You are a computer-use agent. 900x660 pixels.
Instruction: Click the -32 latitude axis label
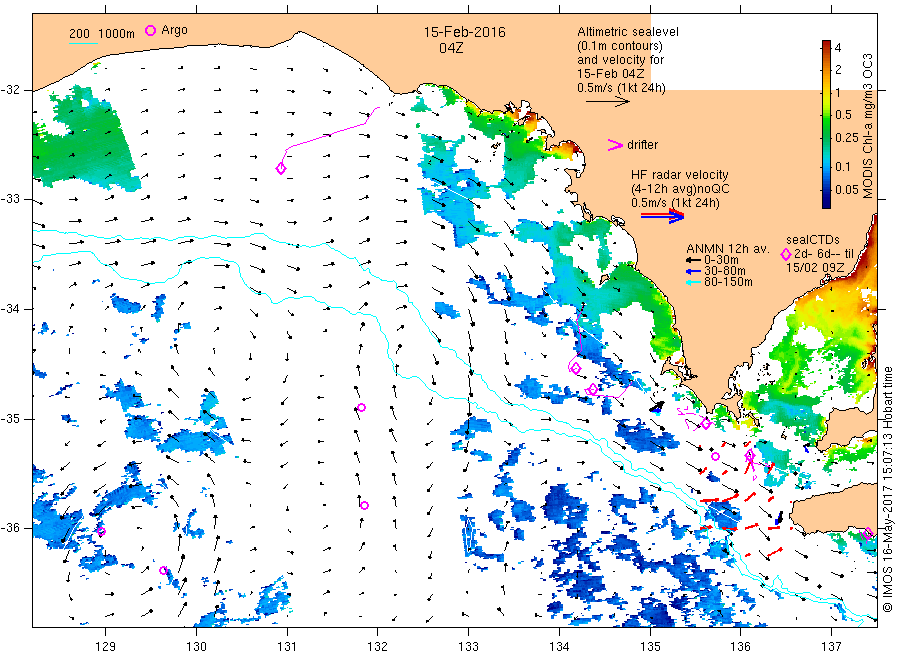pos(10,90)
